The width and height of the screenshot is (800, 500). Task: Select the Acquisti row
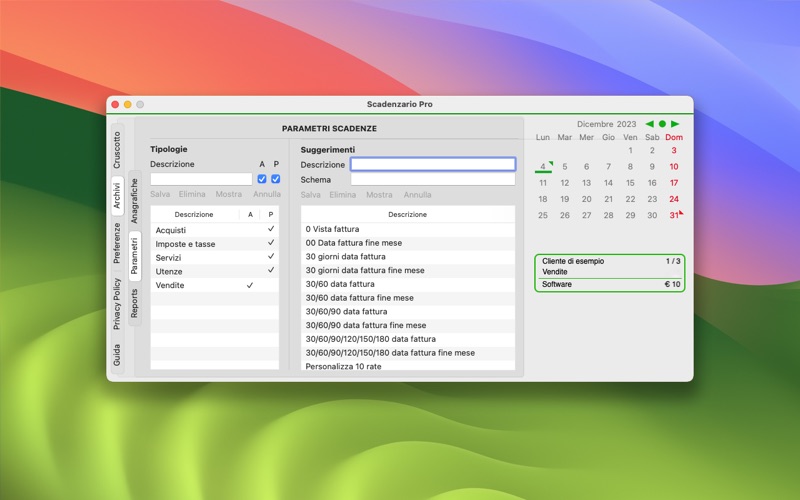click(215, 230)
